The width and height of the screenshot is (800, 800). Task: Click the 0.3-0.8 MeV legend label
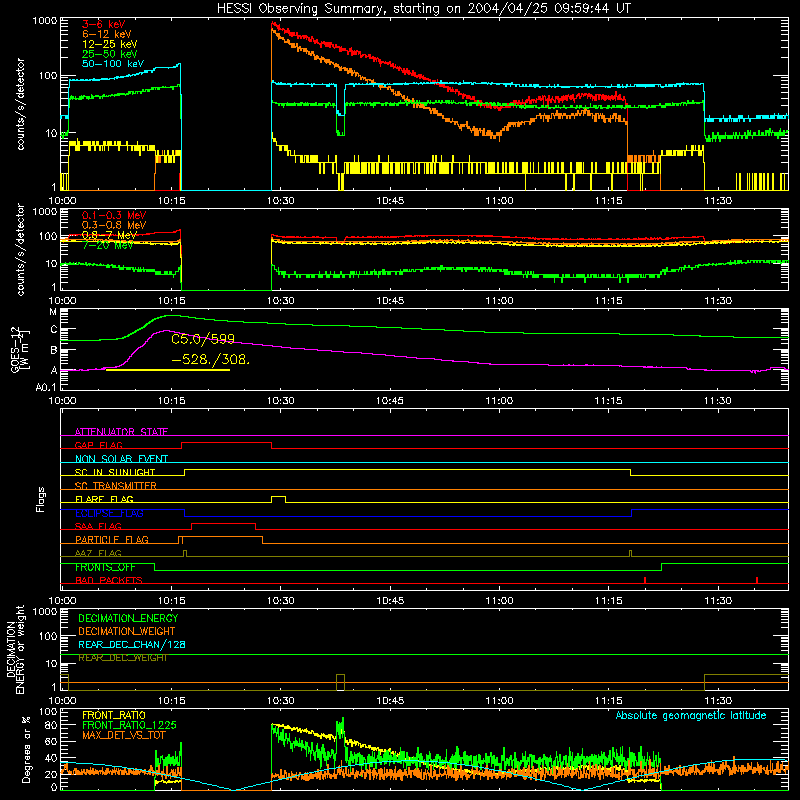114,225
